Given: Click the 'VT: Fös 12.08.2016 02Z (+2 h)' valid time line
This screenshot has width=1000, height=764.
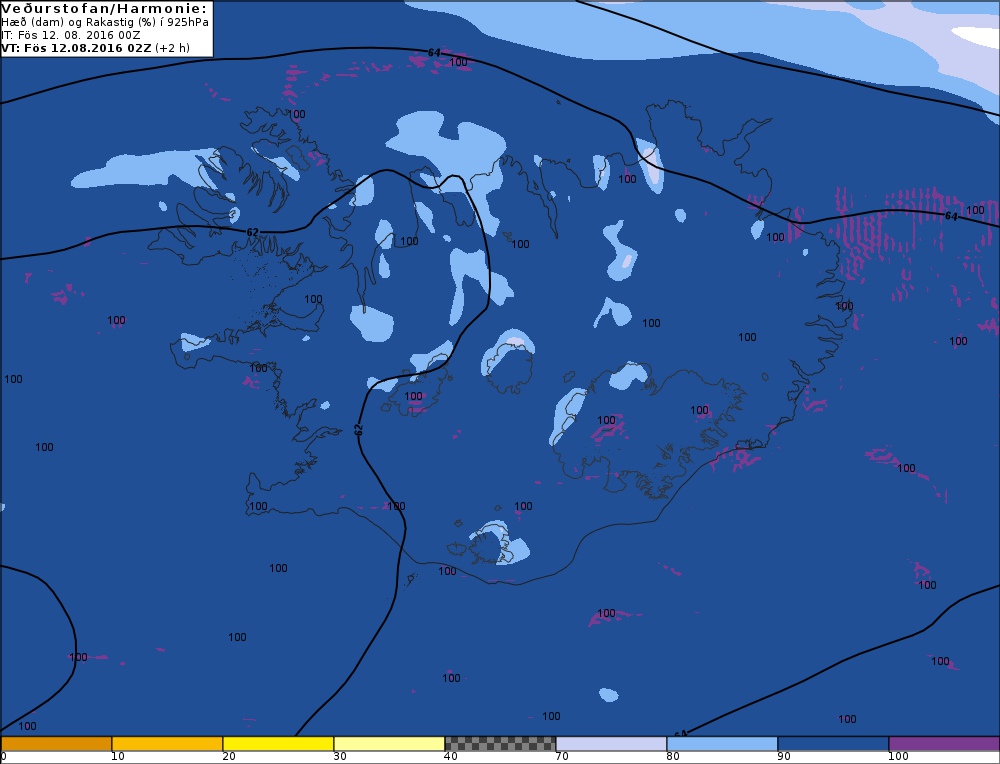Looking at the screenshot, I should click(96, 48).
